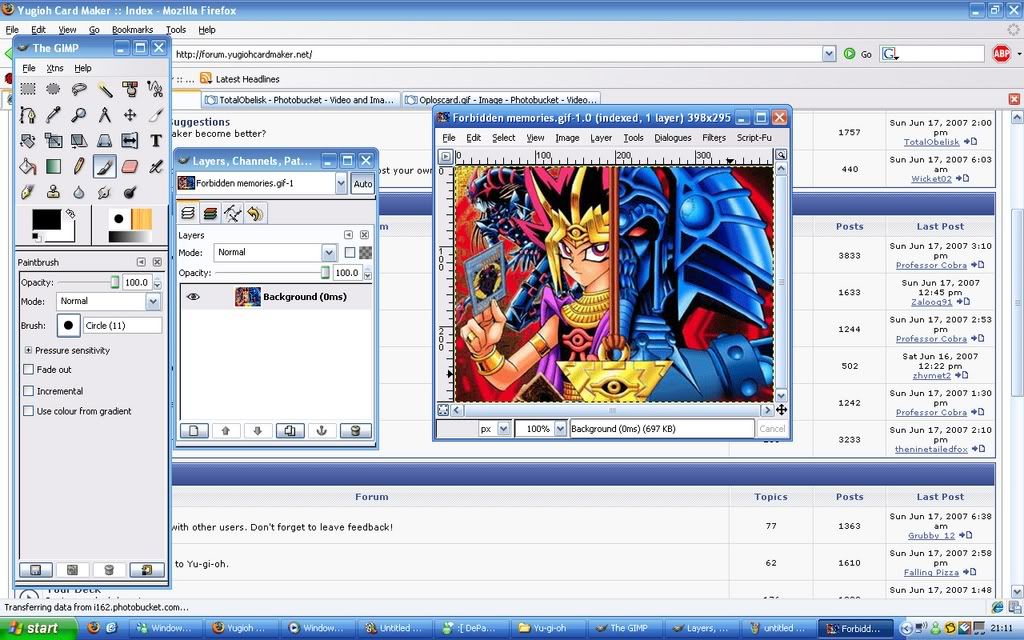Screen dimensions: 1024x640
Task: Click the TotalObelisk last-post link
Action: (931, 142)
